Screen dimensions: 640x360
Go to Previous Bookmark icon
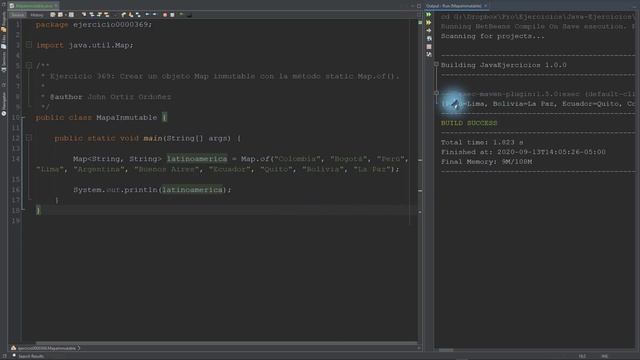pos(123,15)
